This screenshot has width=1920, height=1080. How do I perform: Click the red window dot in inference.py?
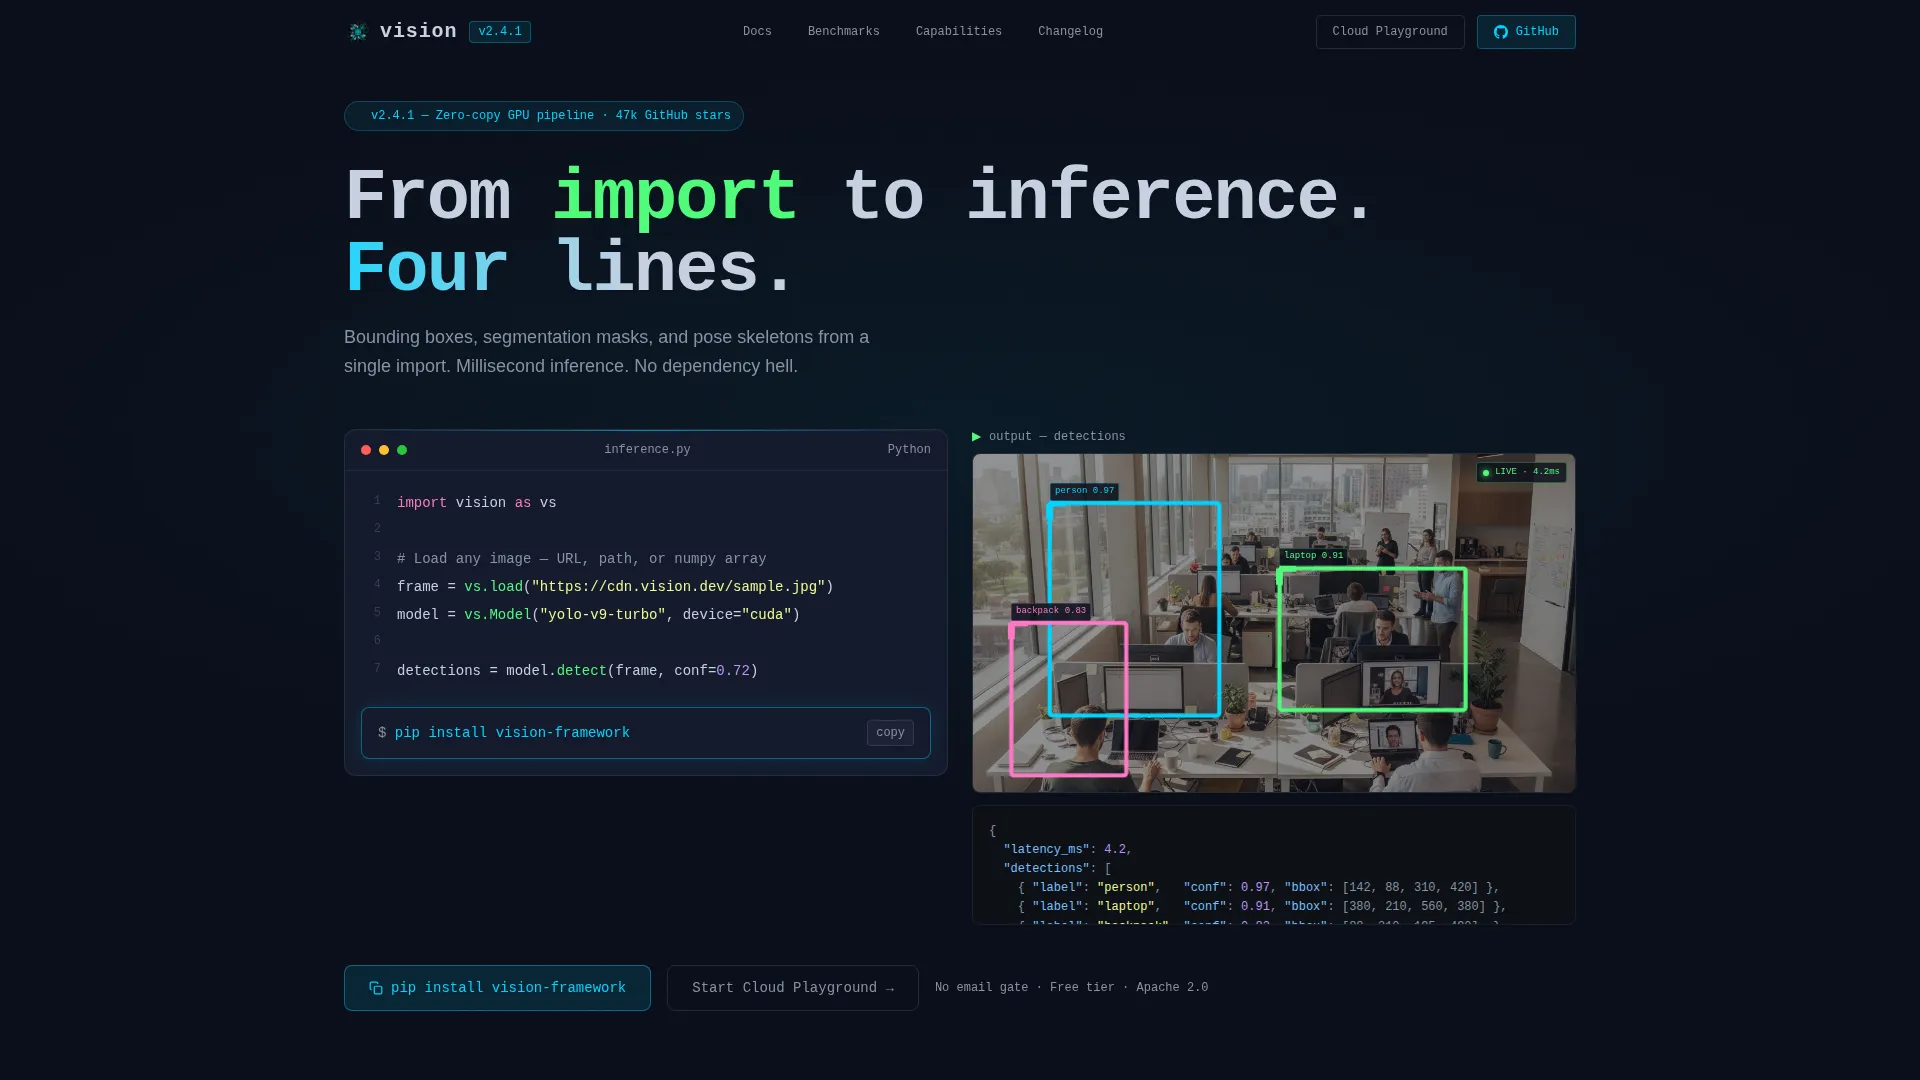pyautogui.click(x=366, y=450)
